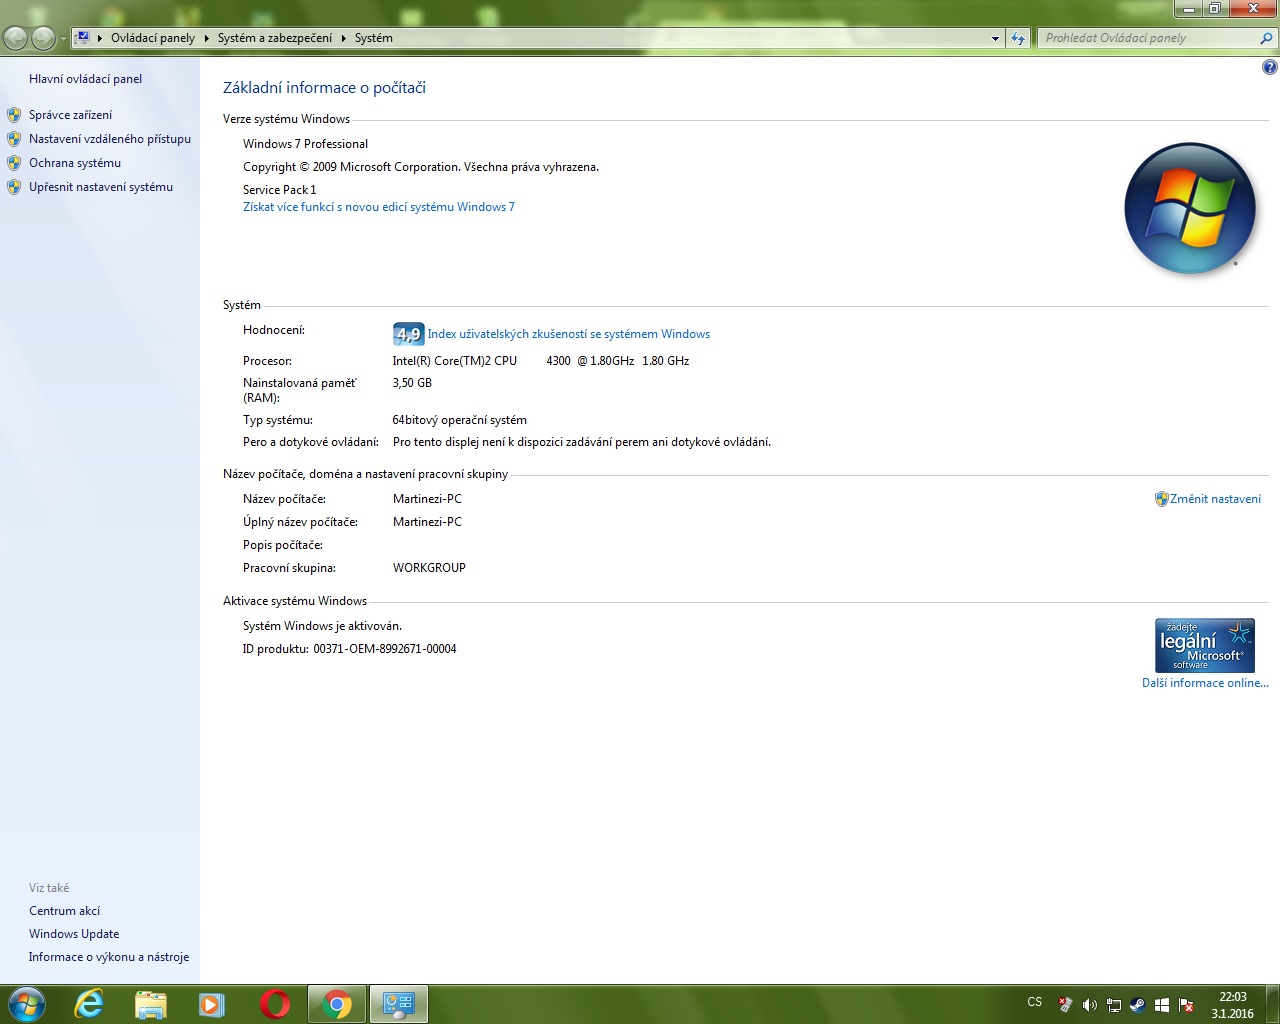Click the Service Pack 1 text
Screen dimensions: 1280x1024
pyautogui.click(x=279, y=190)
